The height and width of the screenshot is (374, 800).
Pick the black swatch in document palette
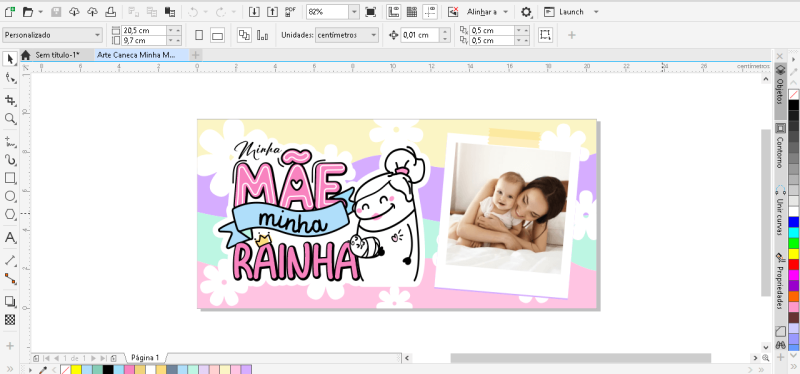pyautogui.click(x=108, y=369)
